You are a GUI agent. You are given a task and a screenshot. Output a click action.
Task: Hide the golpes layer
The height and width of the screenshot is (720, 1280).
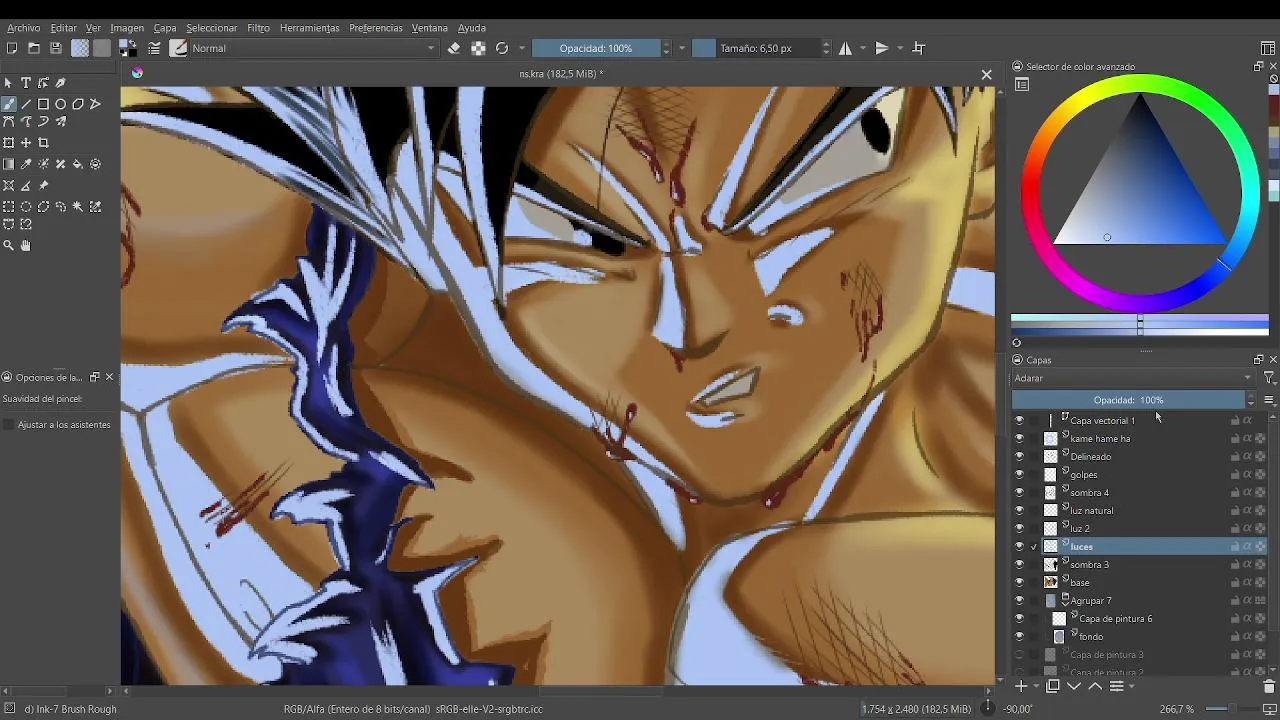[1019, 475]
